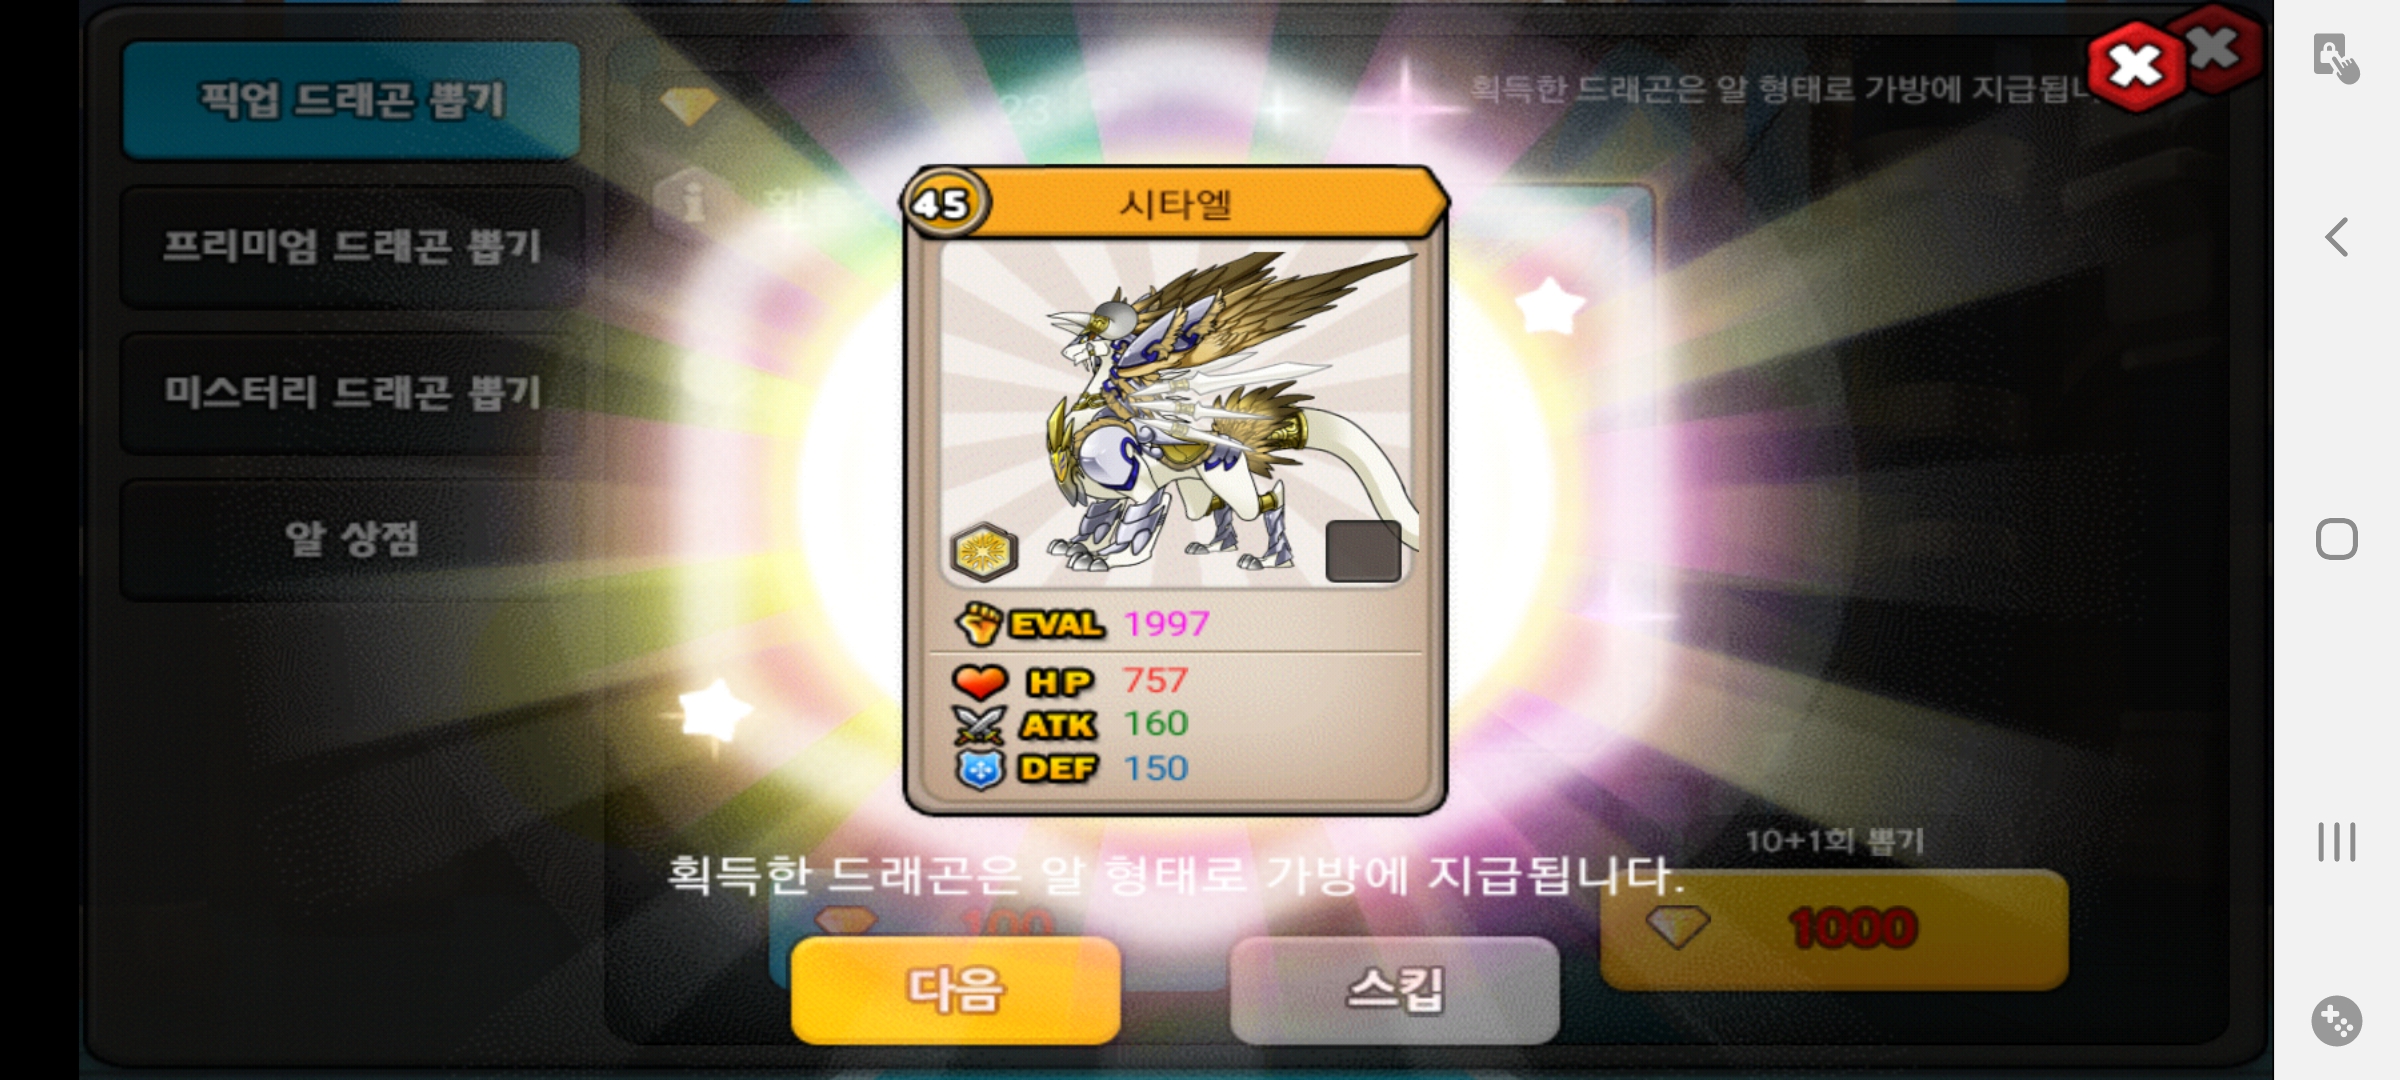Tap the 시타엘 dragon portrait
The image size is (2400, 1080).
[x=1177, y=414]
